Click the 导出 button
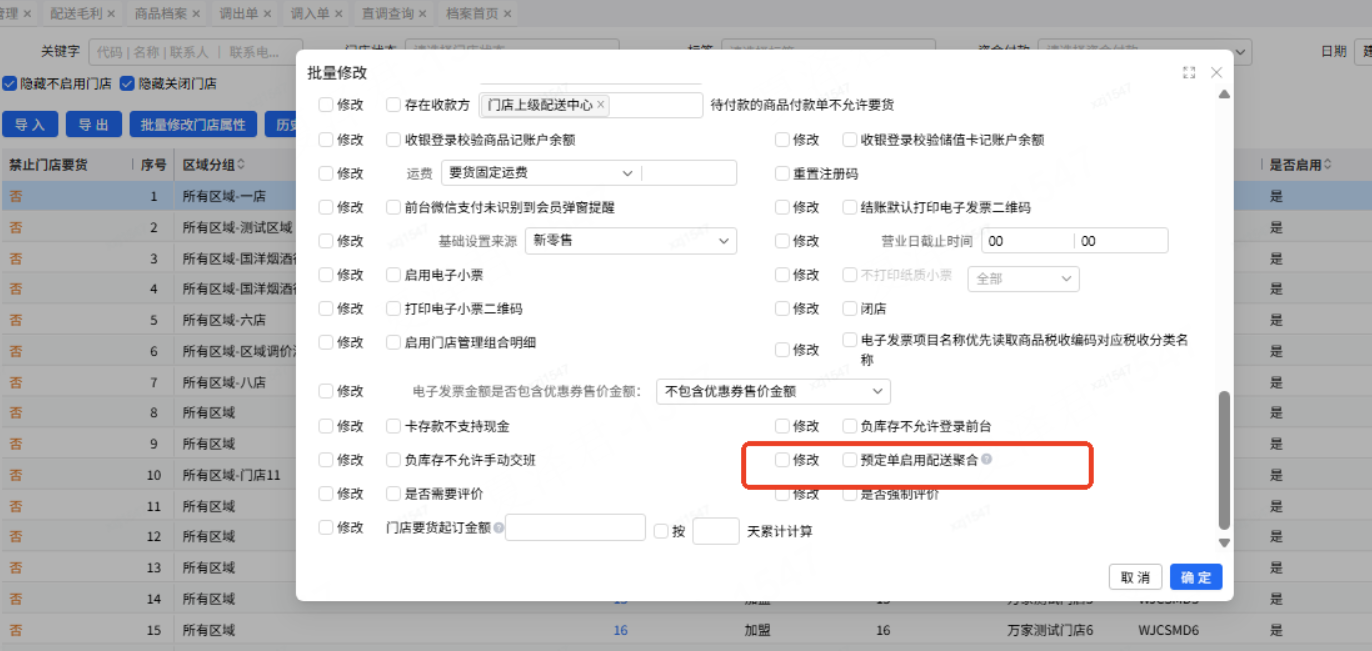Screen dimensions: 1372x651 [94, 125]
